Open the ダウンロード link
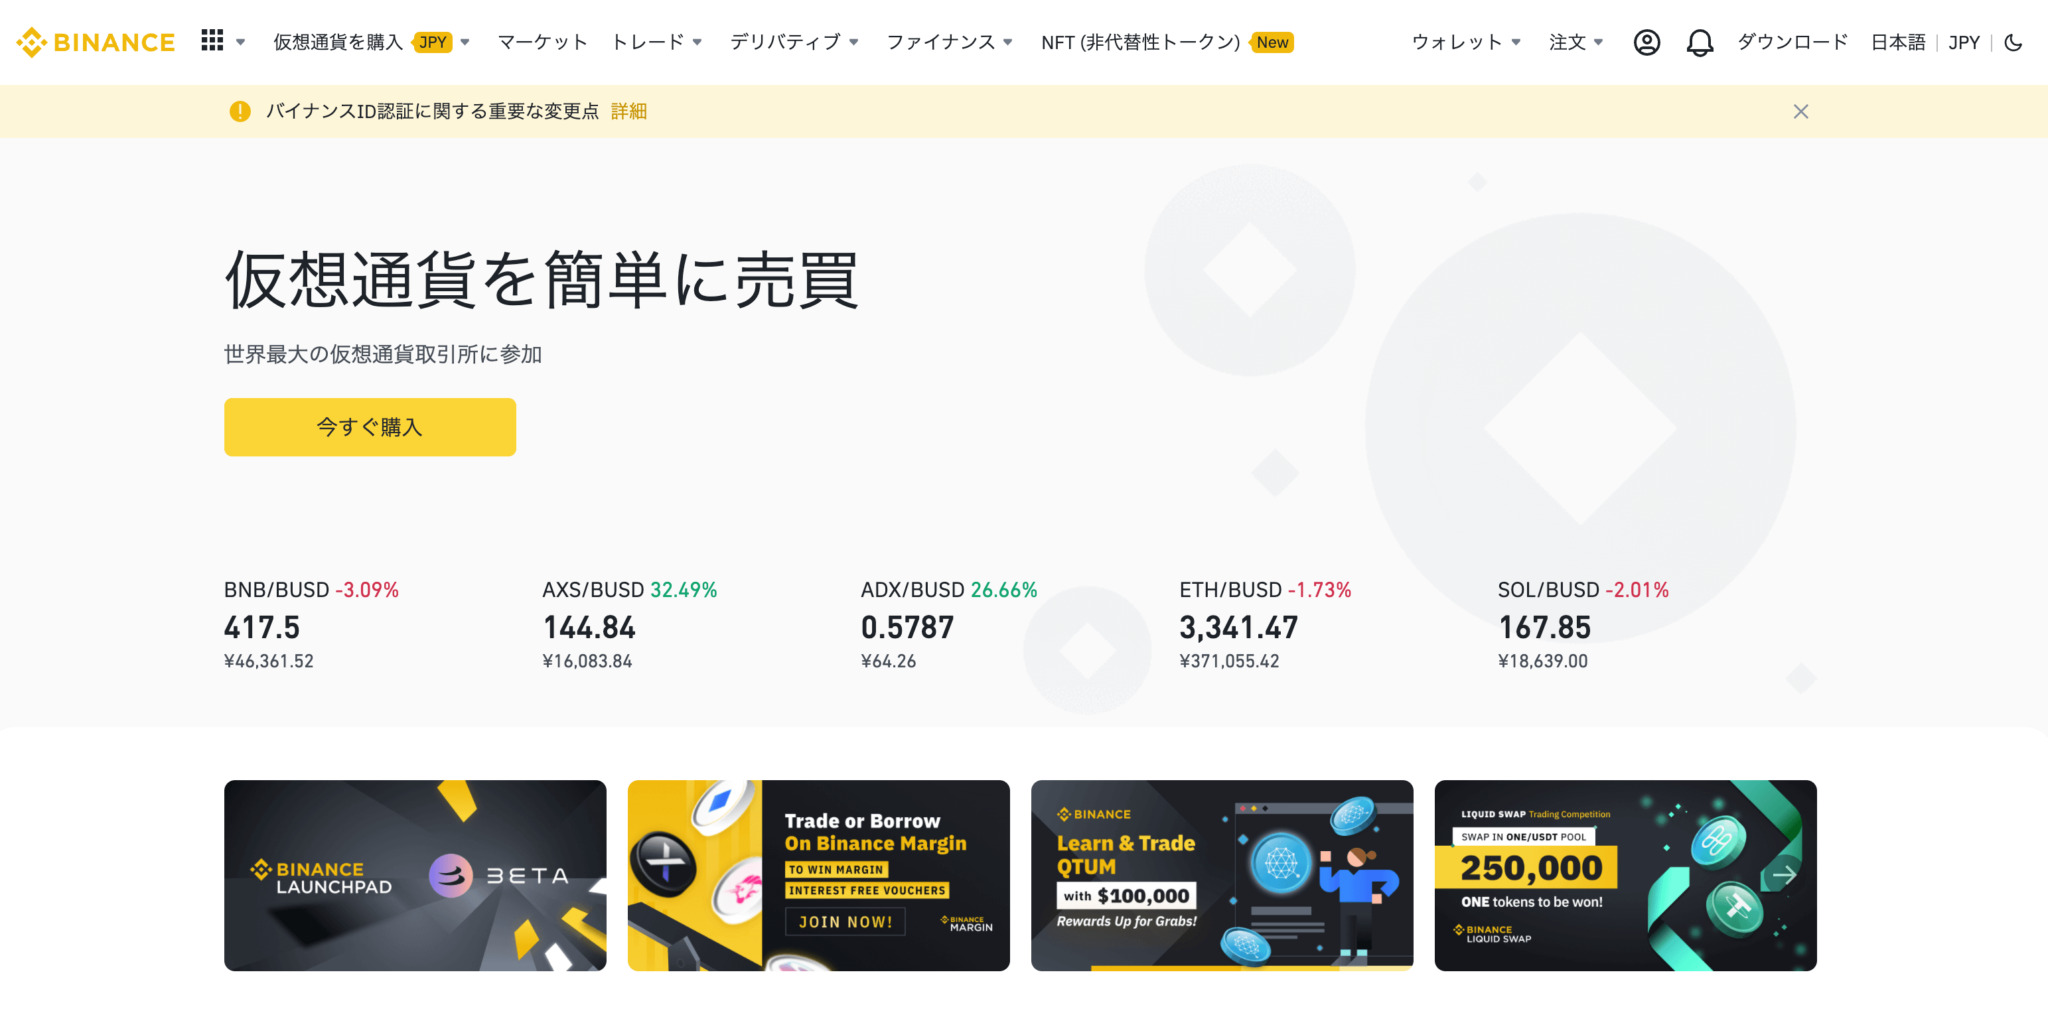2048x1015 pixels. [x=1792, y=42]
